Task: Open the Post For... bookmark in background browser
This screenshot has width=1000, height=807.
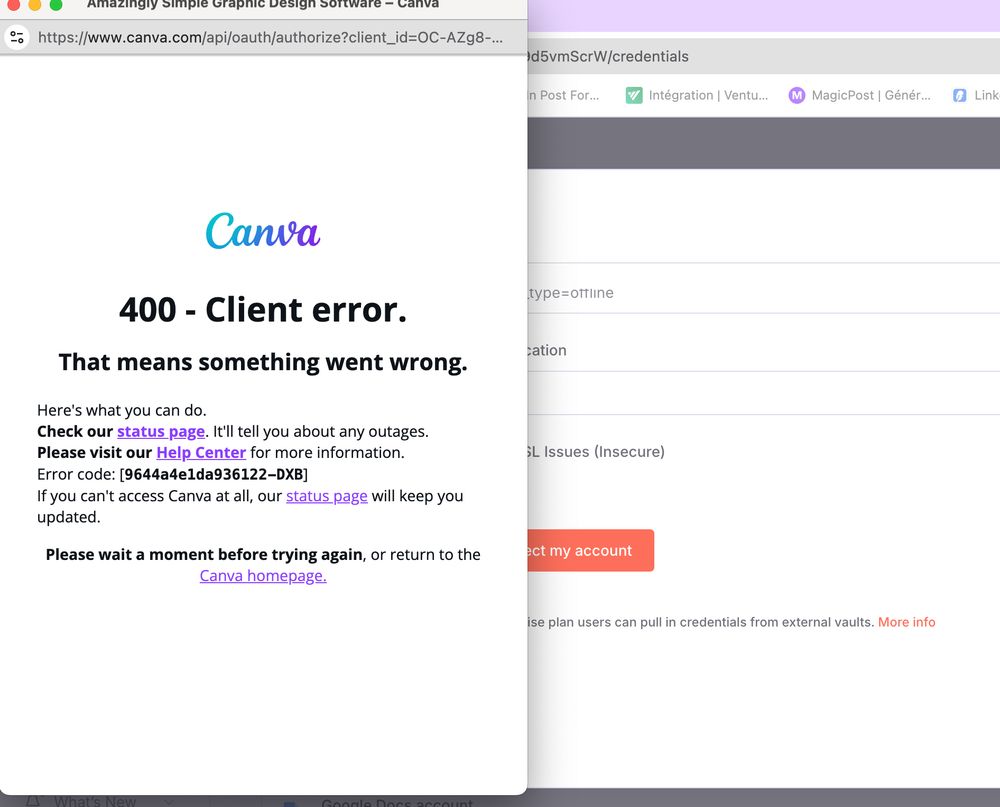Action: 564,96
